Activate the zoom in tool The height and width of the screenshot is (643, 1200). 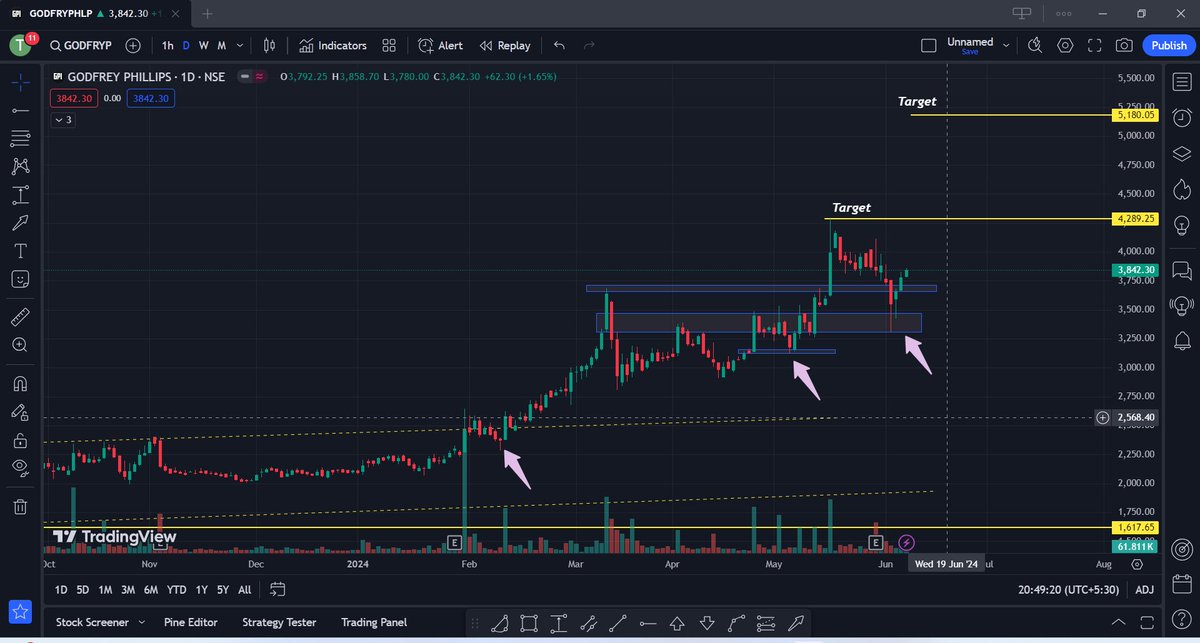[20, 345]
